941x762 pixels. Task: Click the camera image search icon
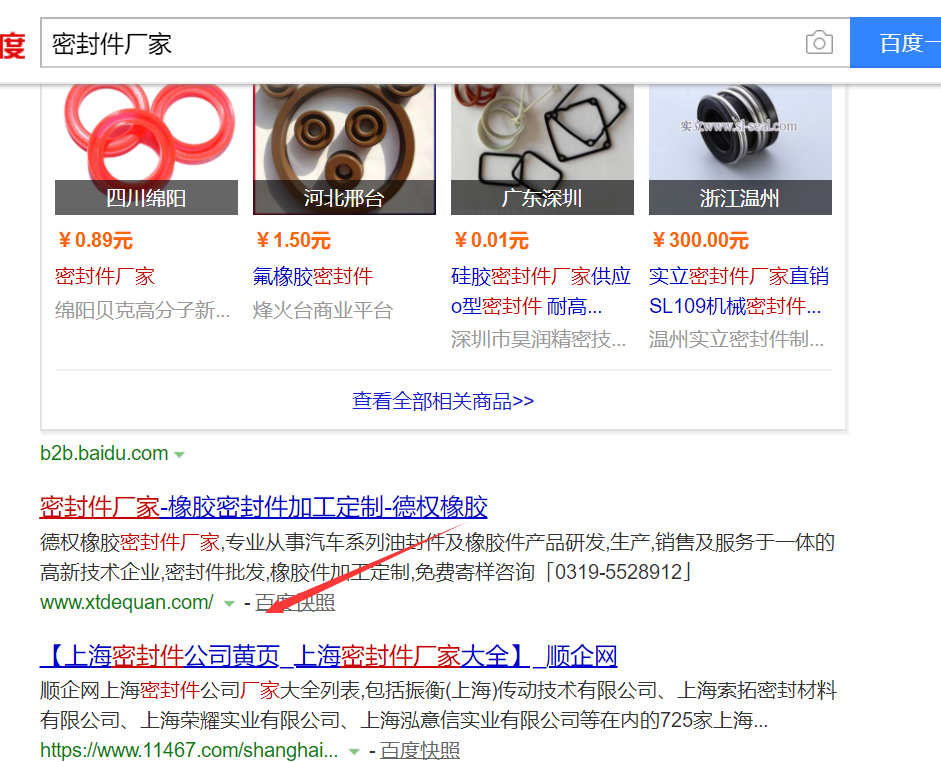(819, 43)
